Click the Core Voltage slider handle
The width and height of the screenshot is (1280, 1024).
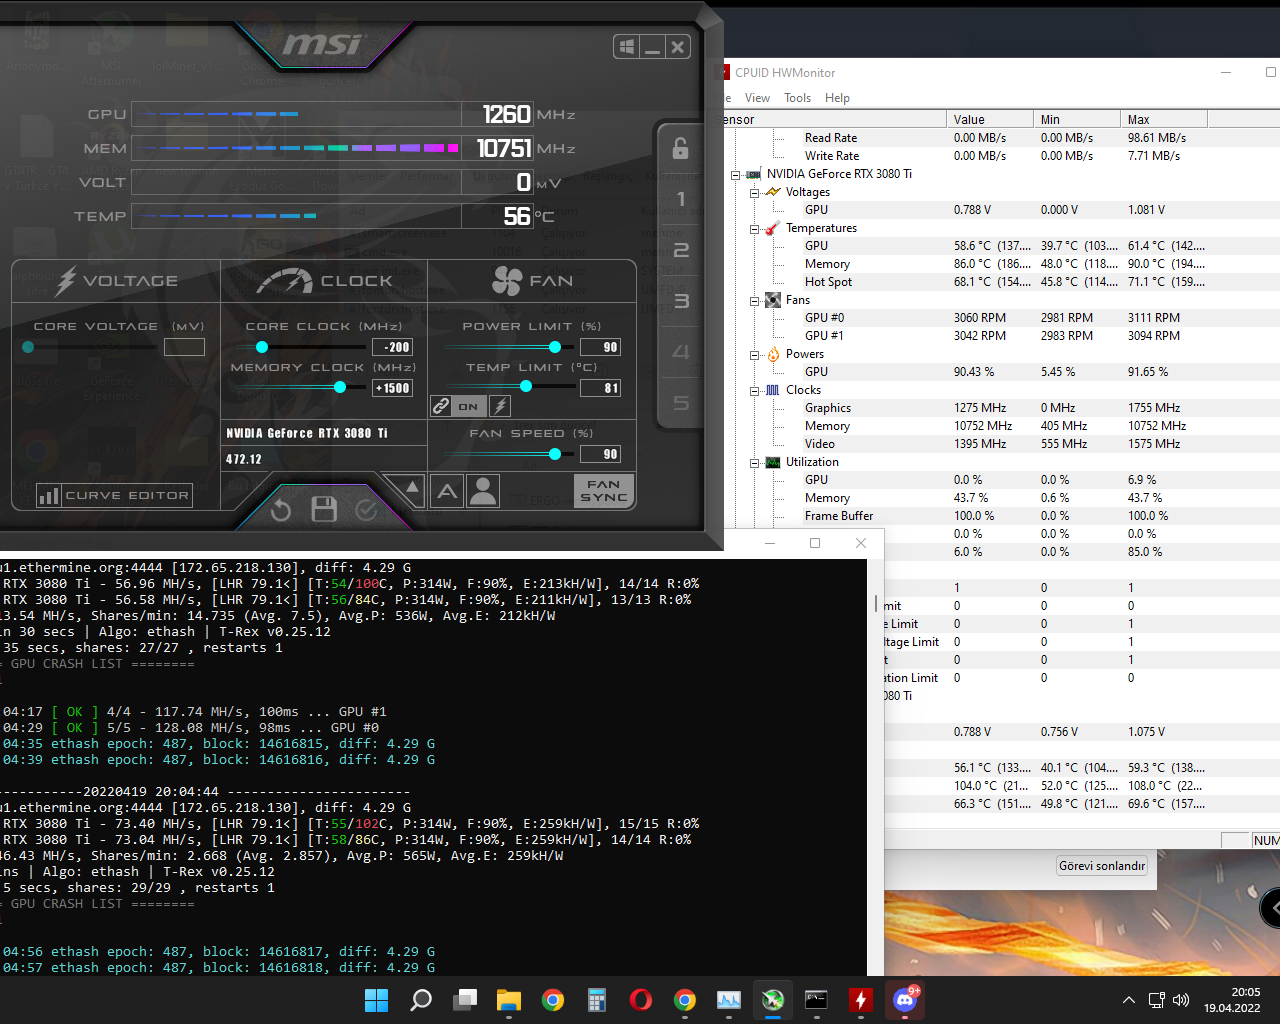(x=28, y=347)
